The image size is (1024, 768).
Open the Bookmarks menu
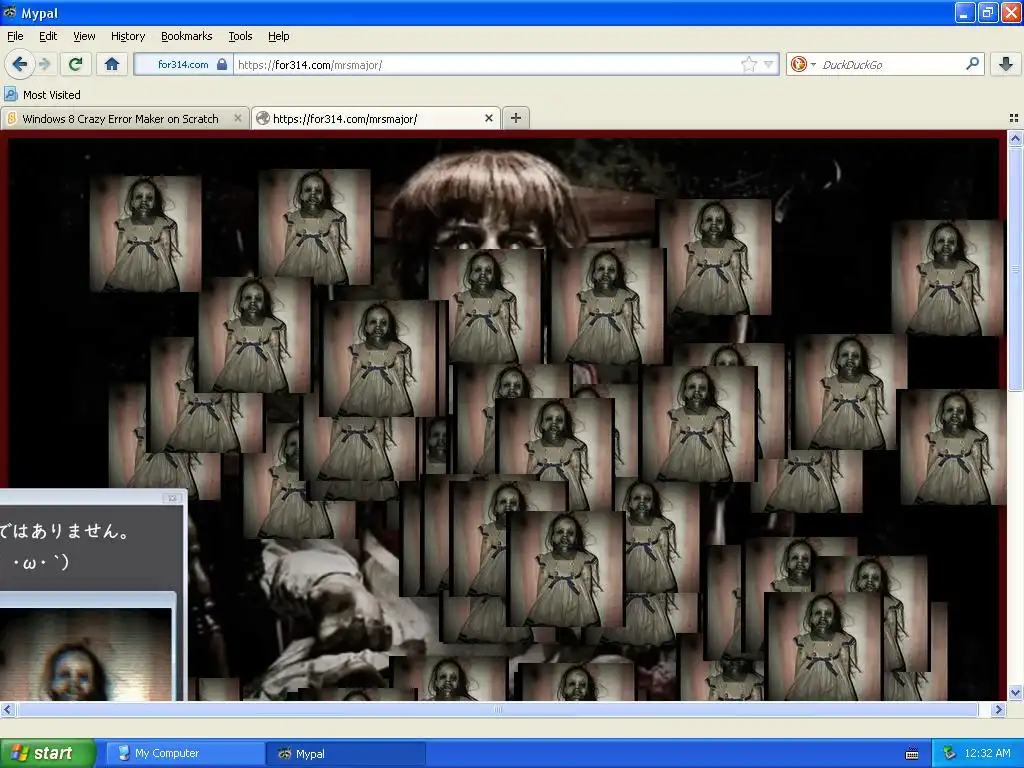[187, 36]
